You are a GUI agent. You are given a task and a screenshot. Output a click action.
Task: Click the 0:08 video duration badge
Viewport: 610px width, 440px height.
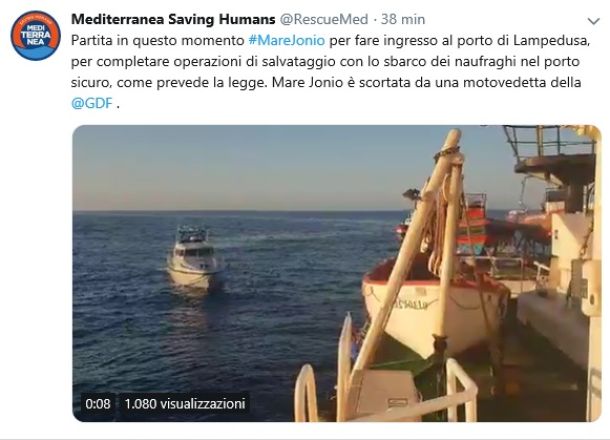click(x=98, y=404)
